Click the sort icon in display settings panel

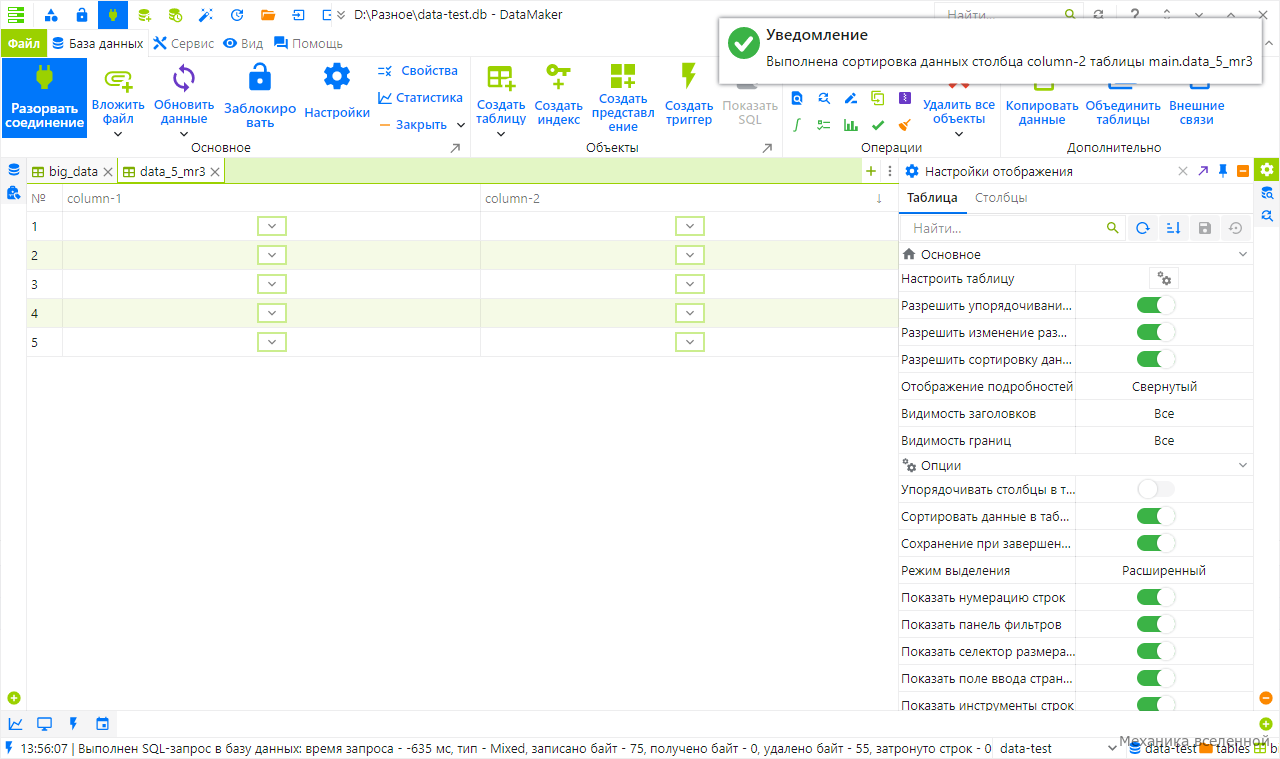tap(1173, 229)
